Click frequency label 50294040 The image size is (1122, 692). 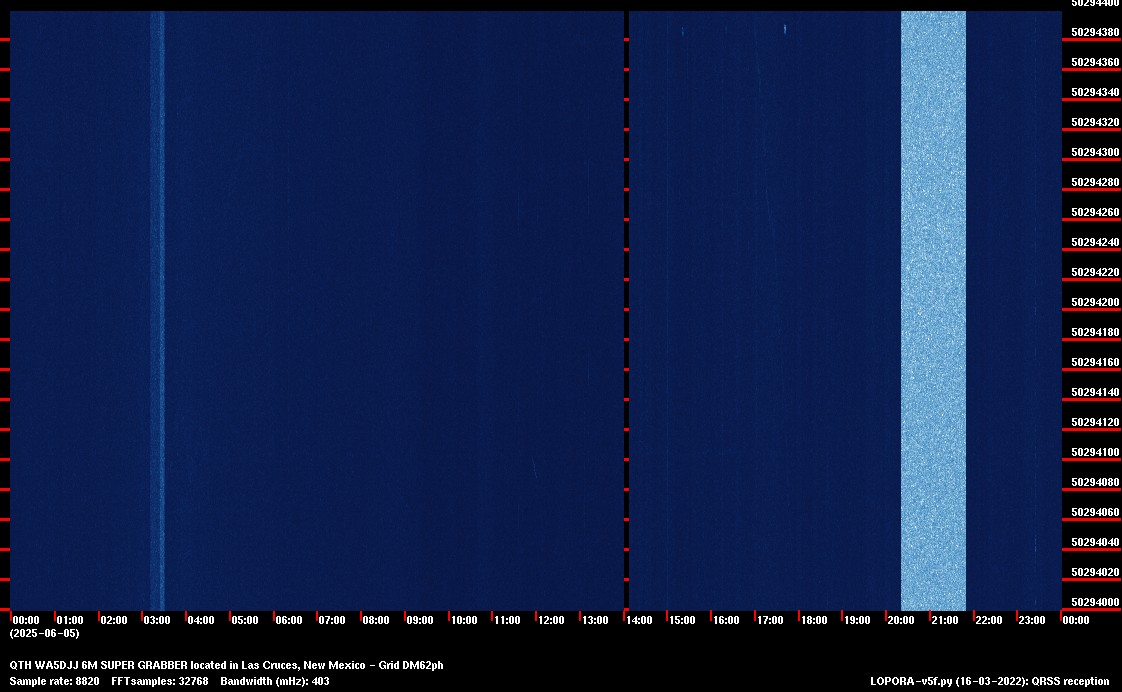click(x=1095, y=542)
